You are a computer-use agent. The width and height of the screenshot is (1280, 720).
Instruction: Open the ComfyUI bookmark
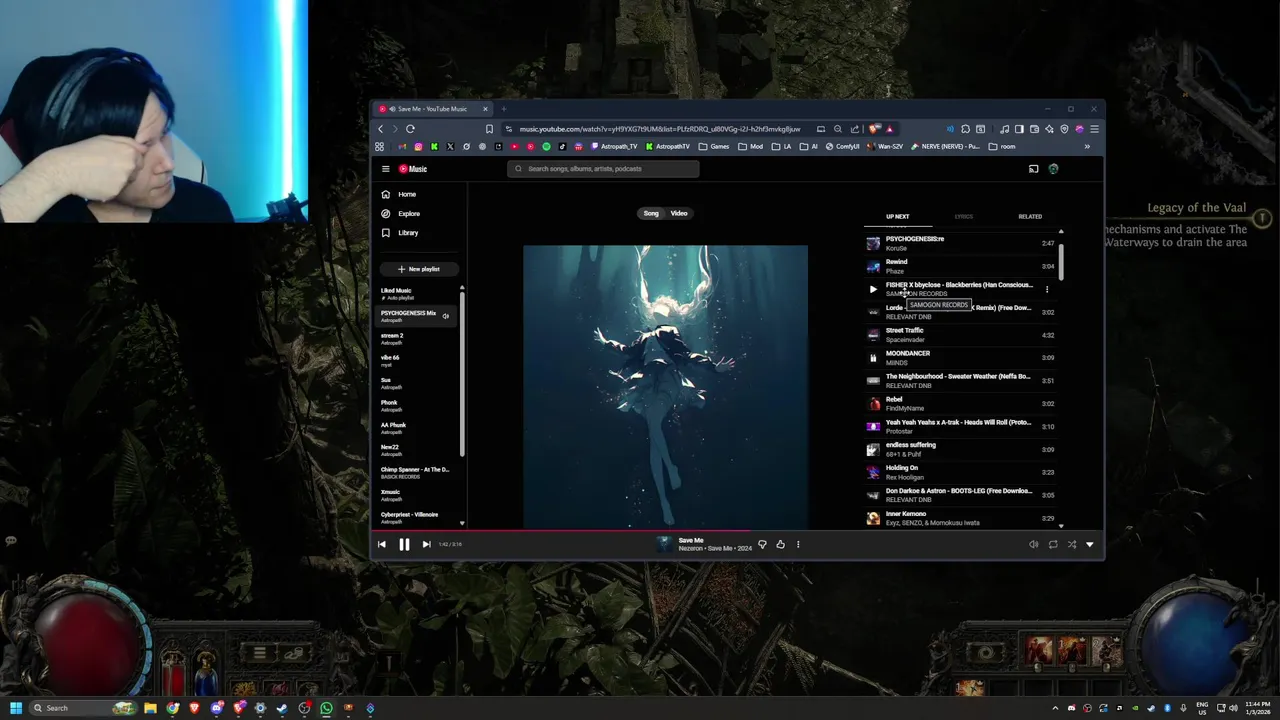point(842,146)
